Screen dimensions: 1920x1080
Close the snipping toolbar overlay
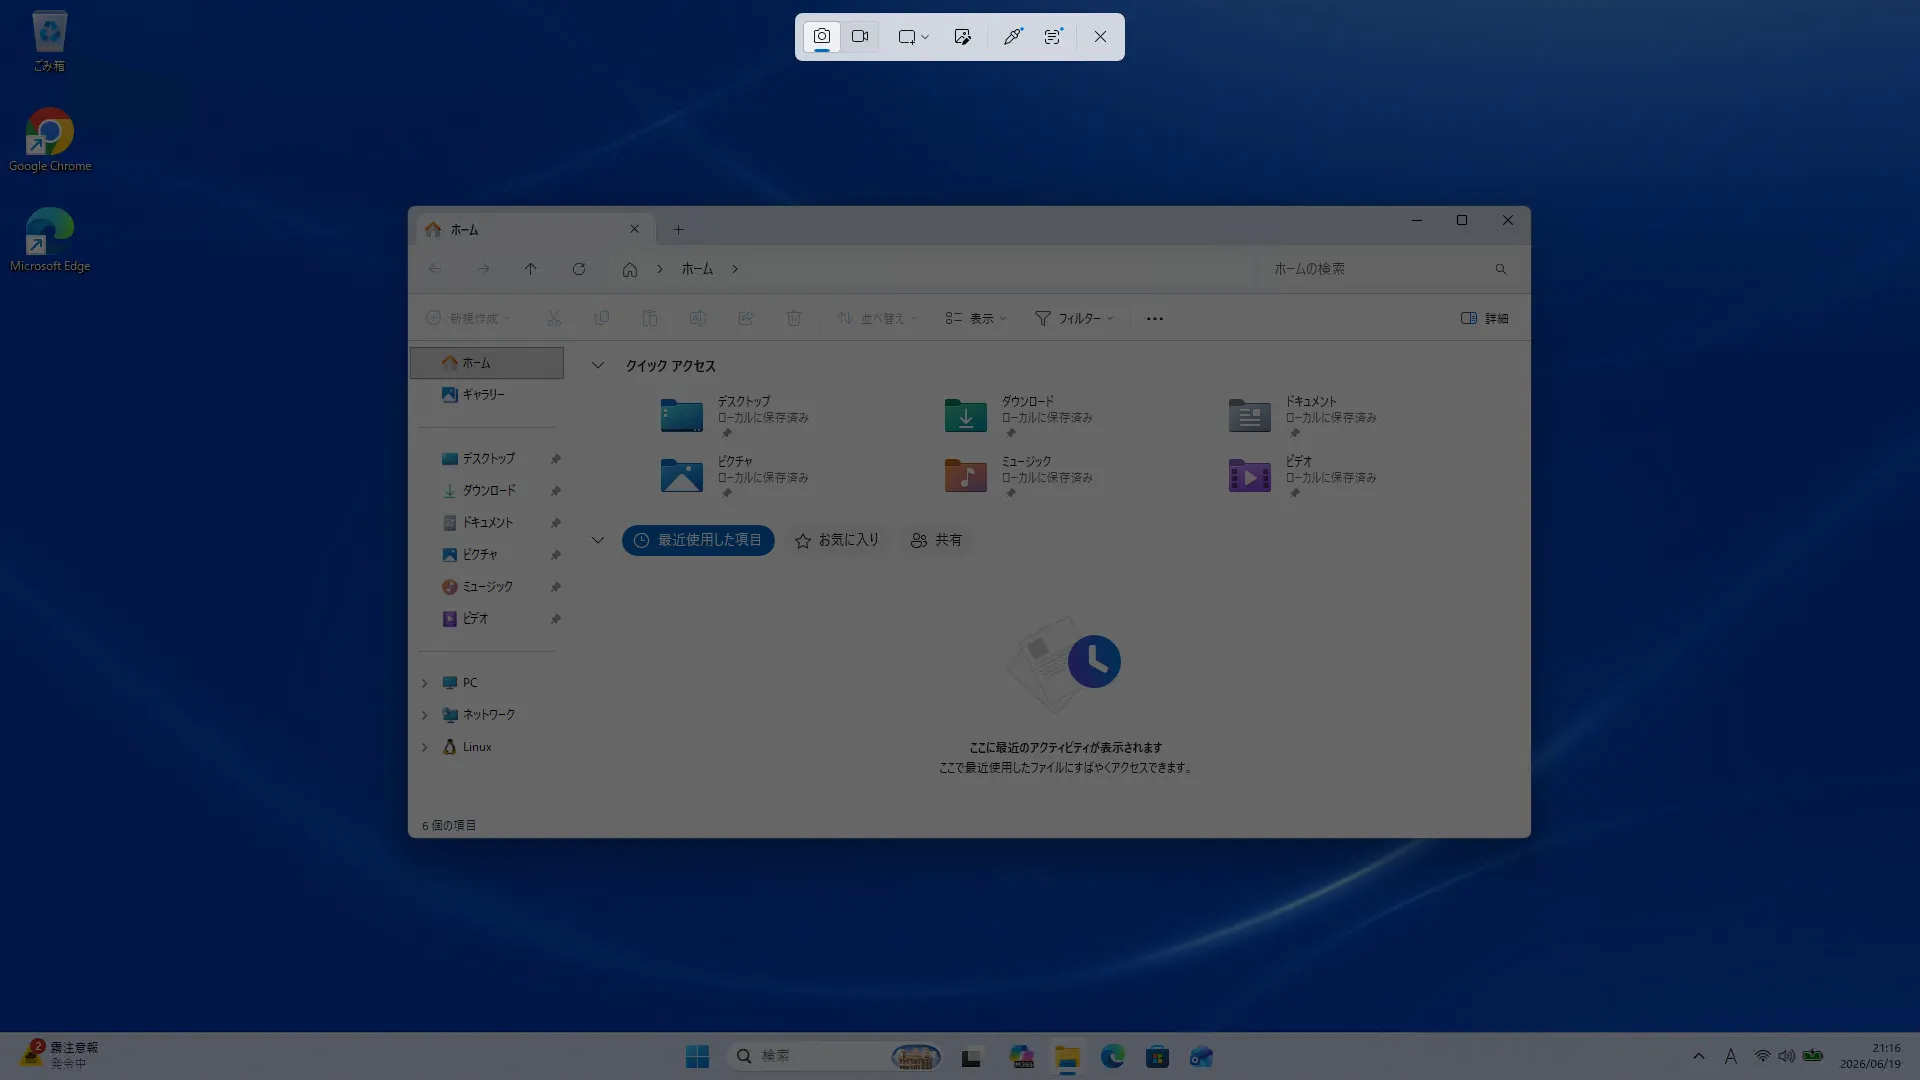[1100, 37]
